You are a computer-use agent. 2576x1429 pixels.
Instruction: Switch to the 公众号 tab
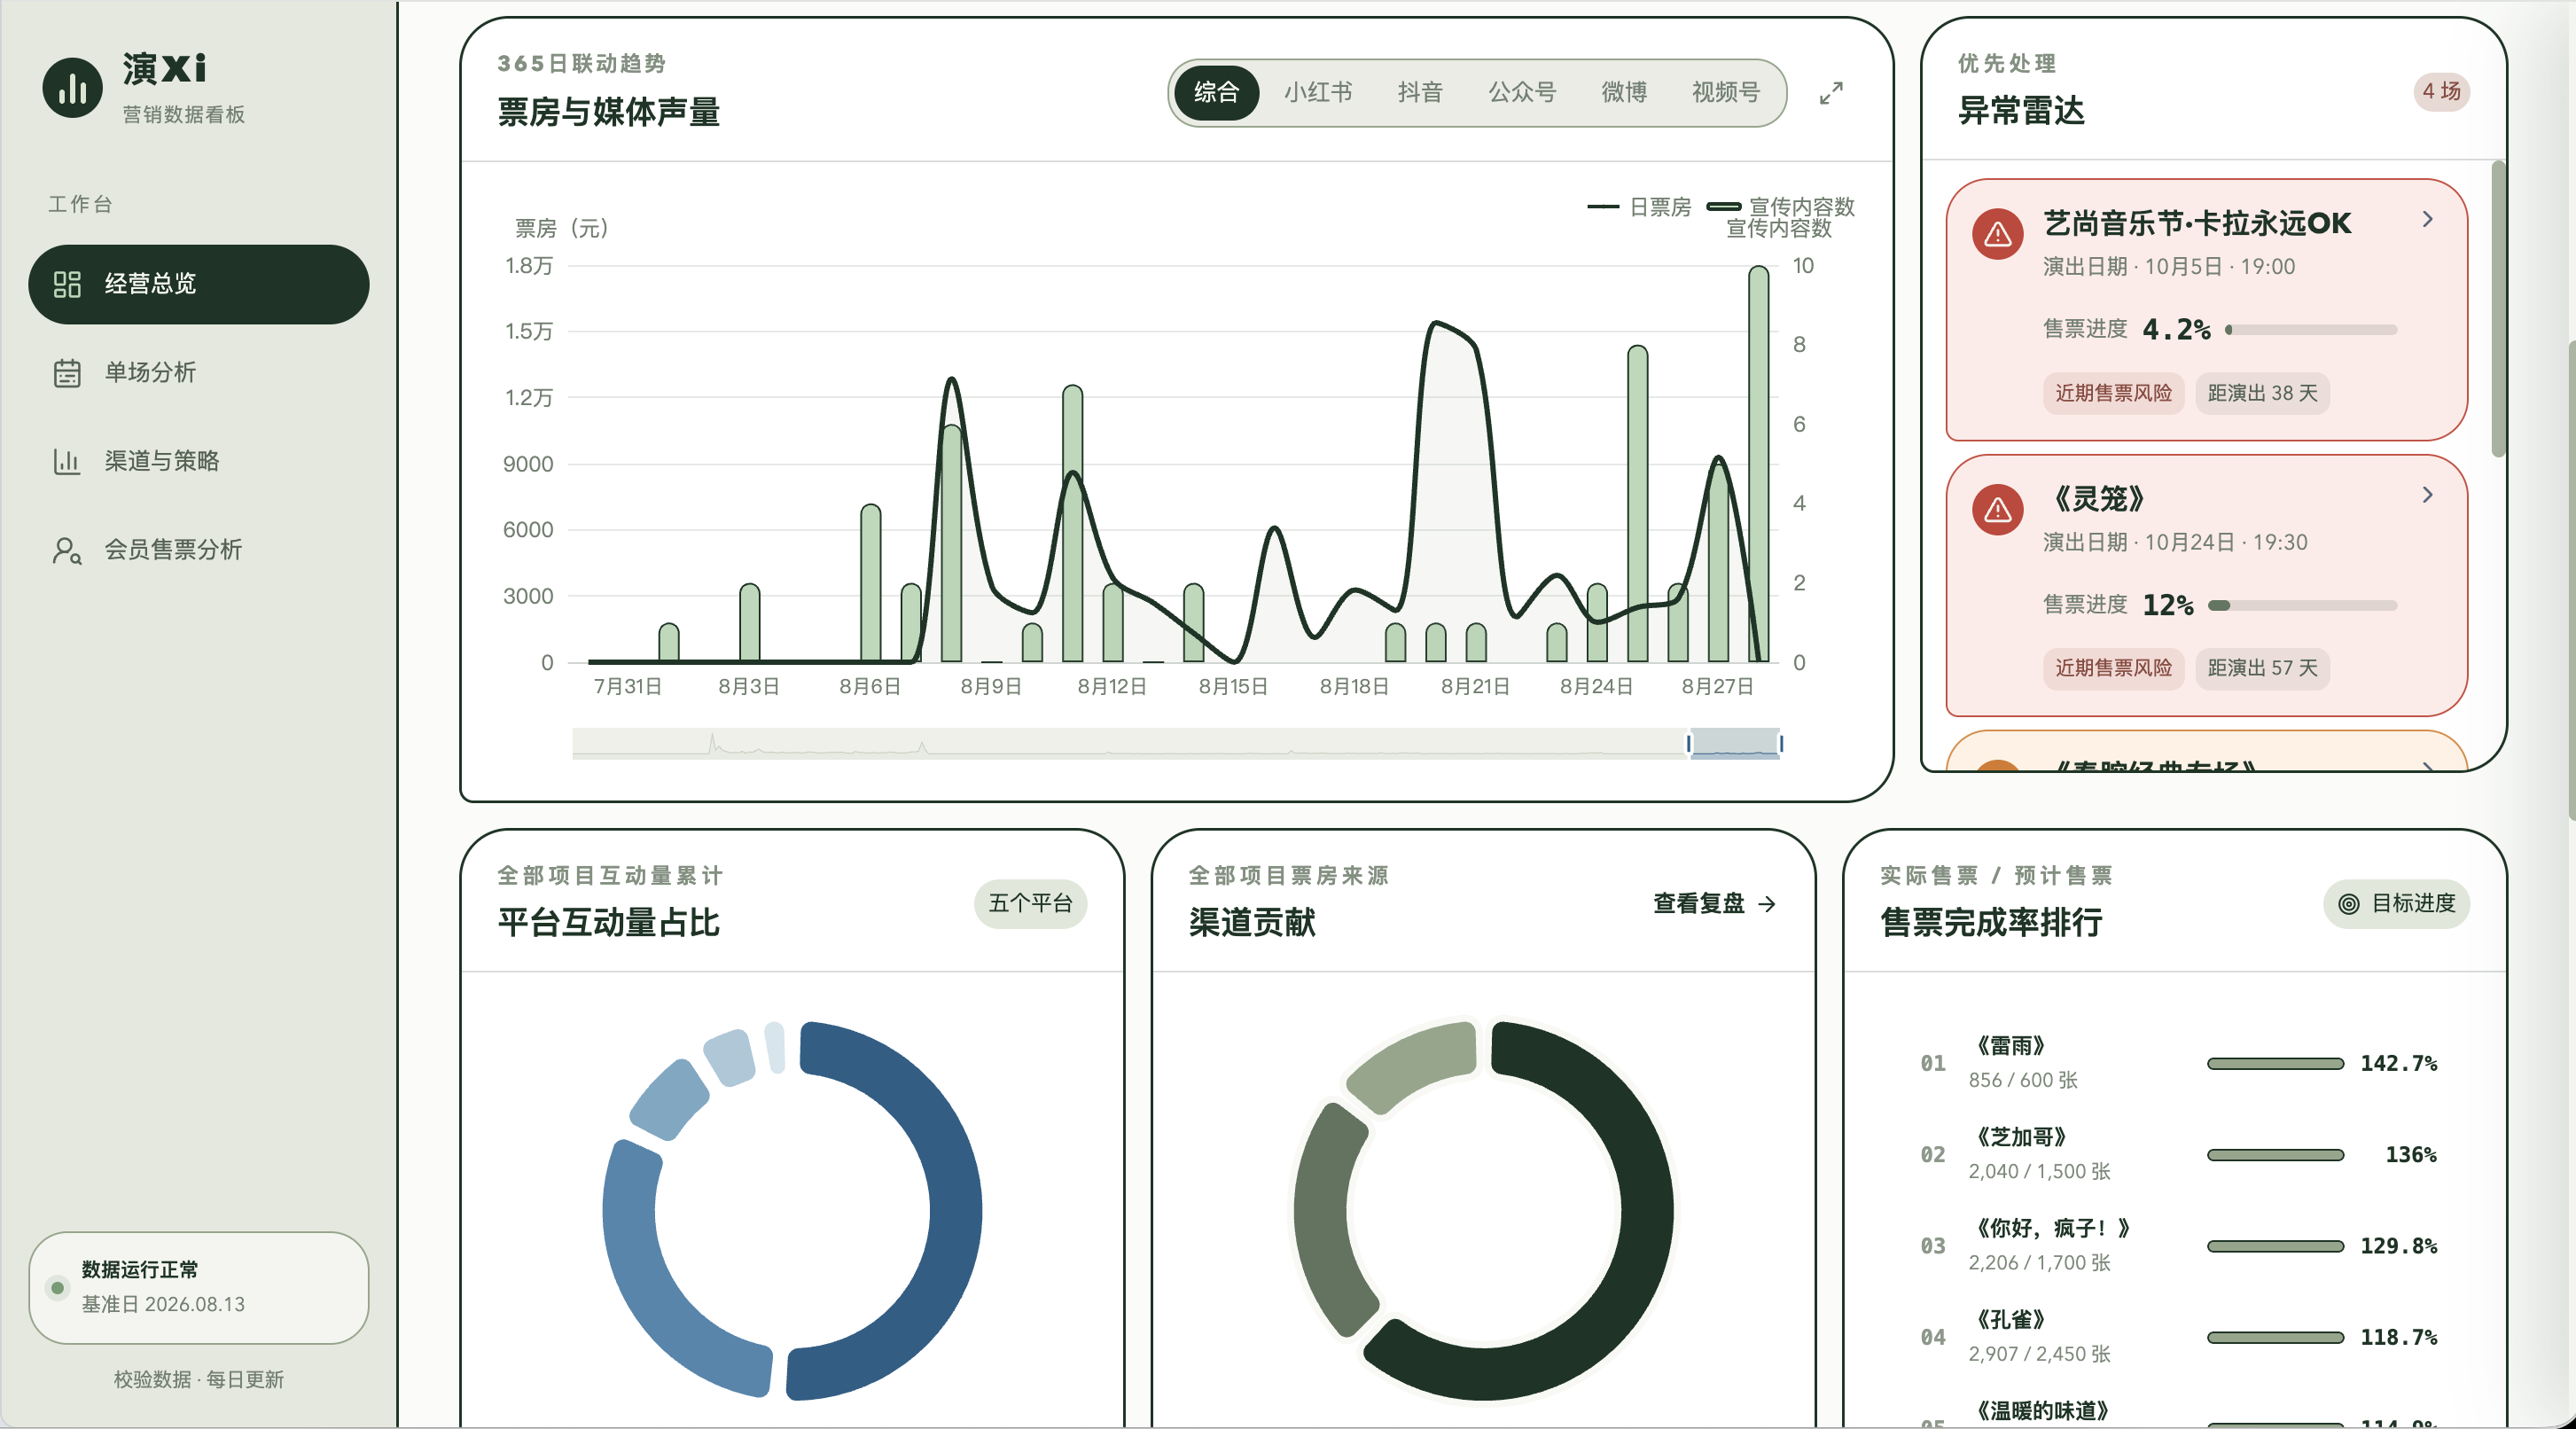(1522, 92)
